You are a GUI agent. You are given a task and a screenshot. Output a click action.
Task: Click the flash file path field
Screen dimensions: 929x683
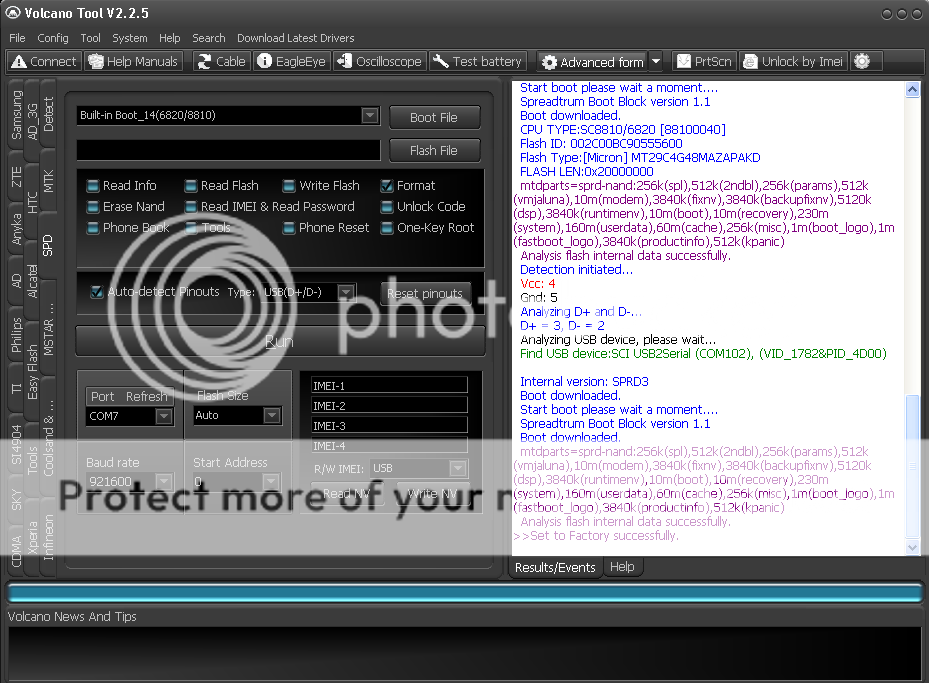[229, 150]
